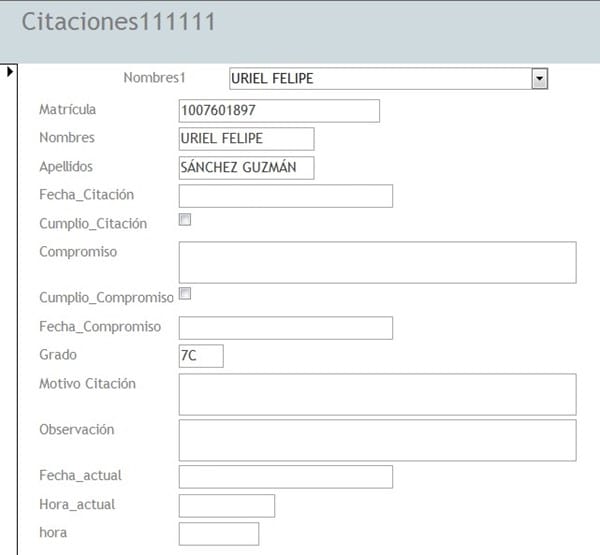
Task: Open the Nombres1 dropdown arrow
Action: coord(540,79)
